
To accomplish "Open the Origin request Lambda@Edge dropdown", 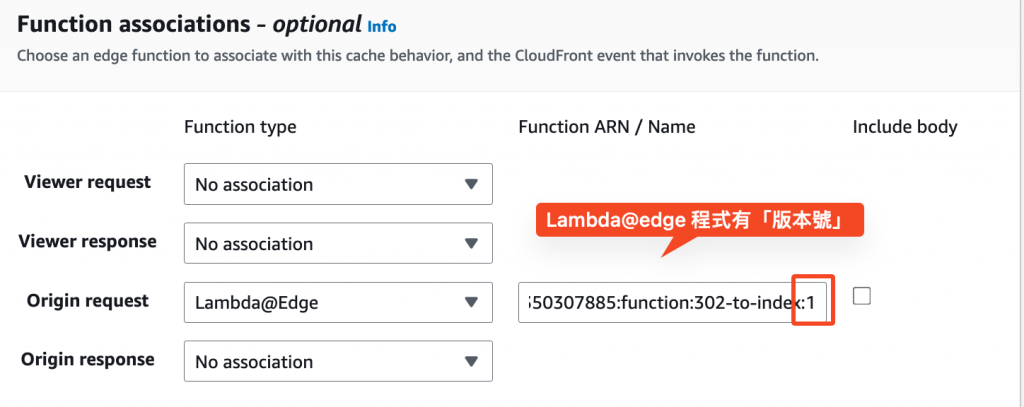I will (338, 302).
